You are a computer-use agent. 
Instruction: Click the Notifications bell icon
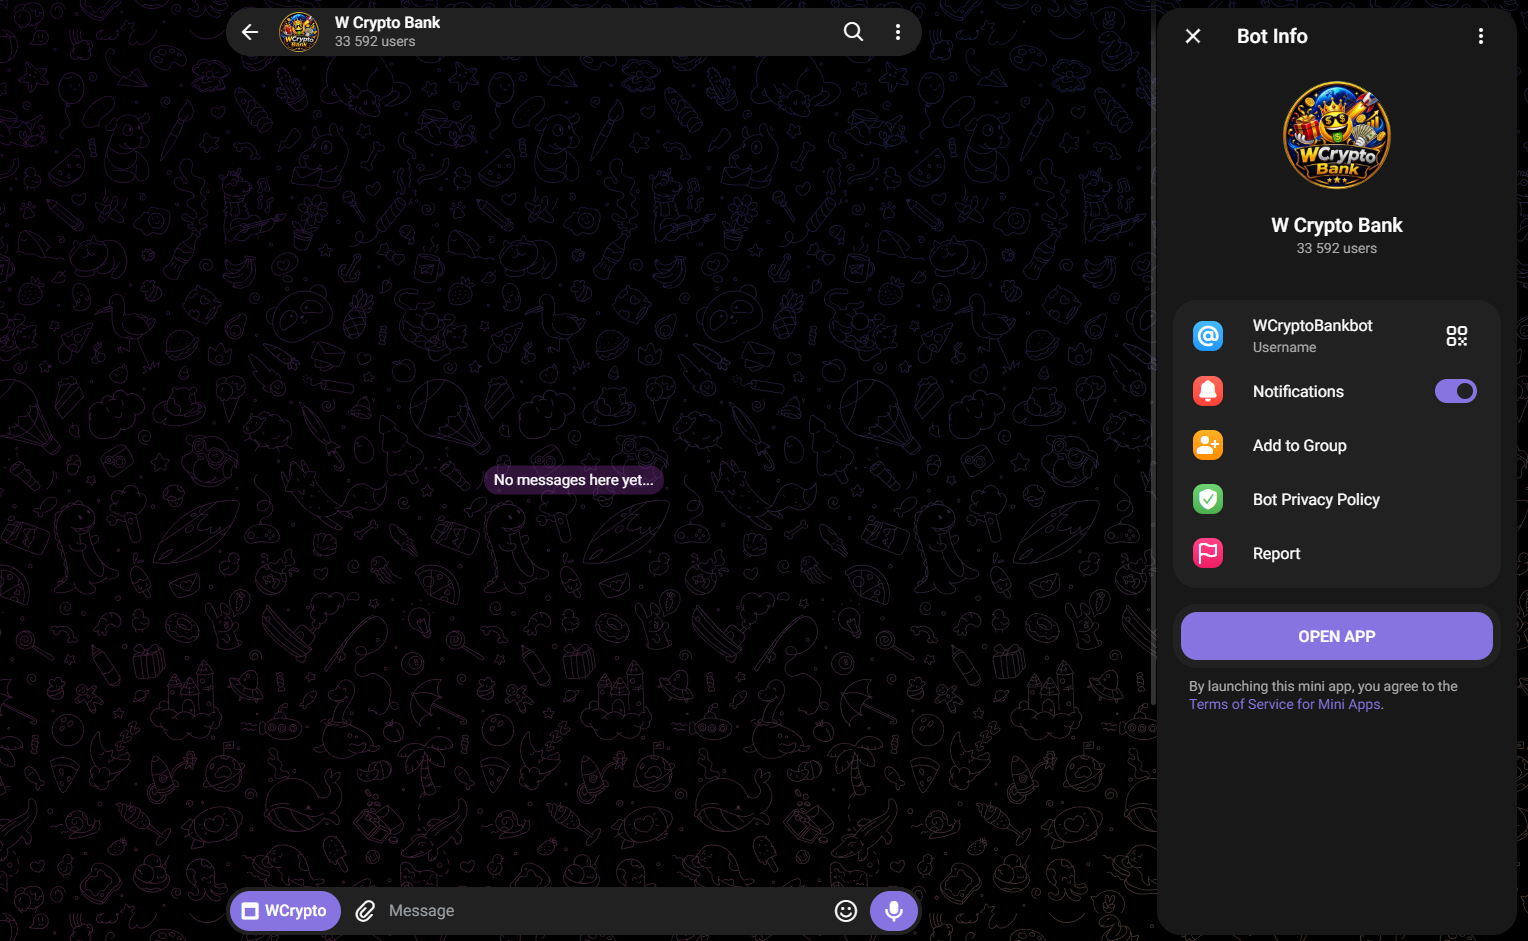[x=1208, y=391]
